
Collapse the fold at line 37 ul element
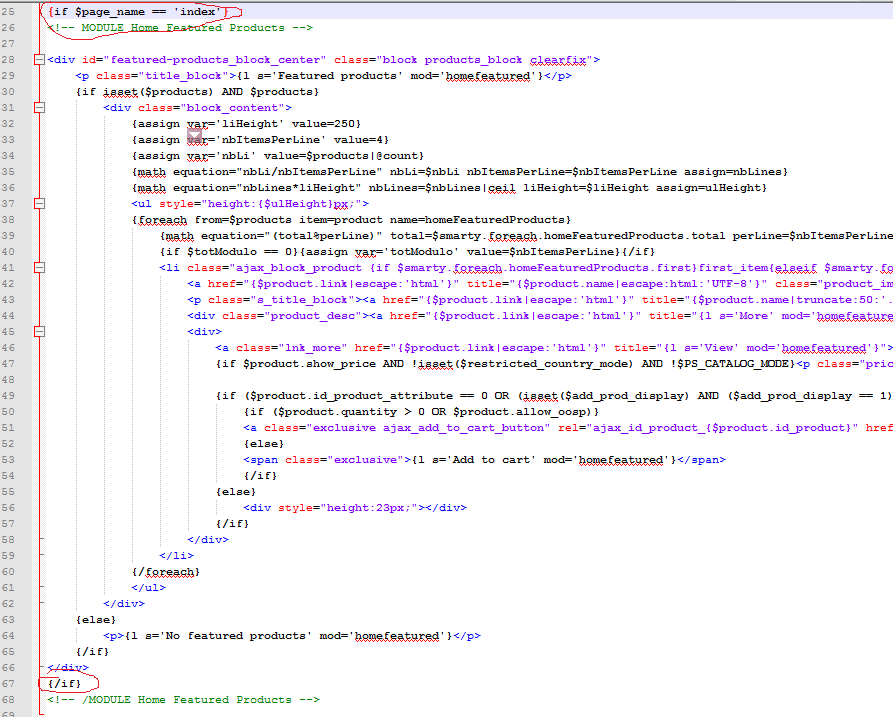tap(39, 203)
